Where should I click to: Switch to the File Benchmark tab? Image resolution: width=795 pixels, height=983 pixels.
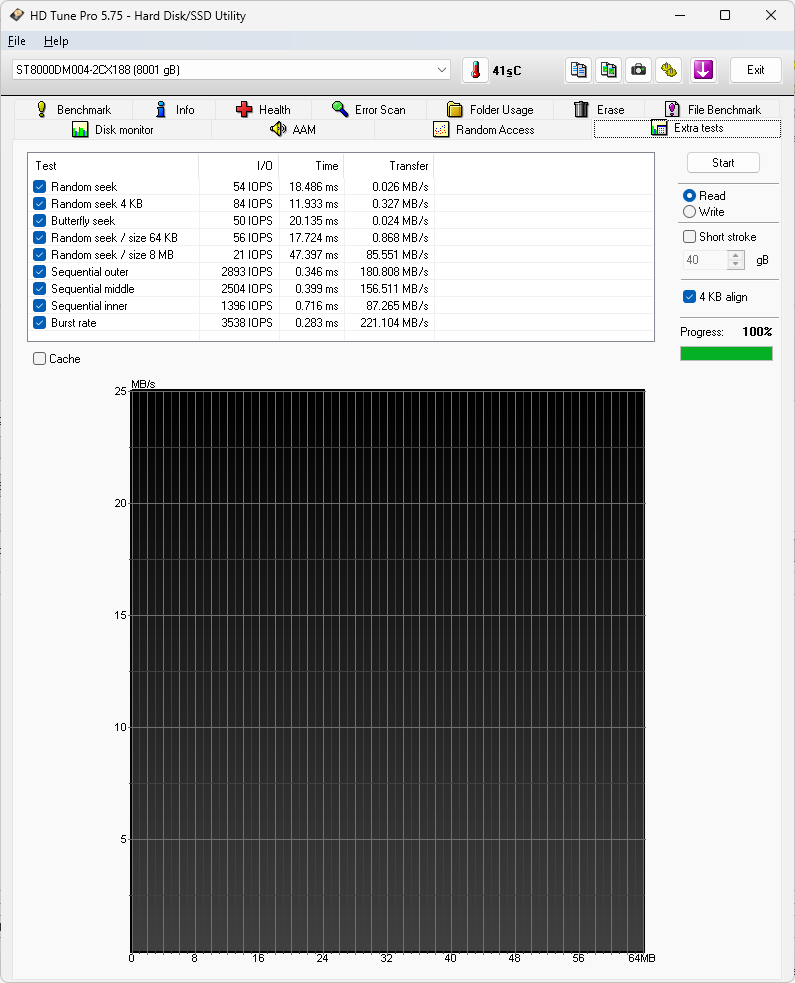pos(713,110)
